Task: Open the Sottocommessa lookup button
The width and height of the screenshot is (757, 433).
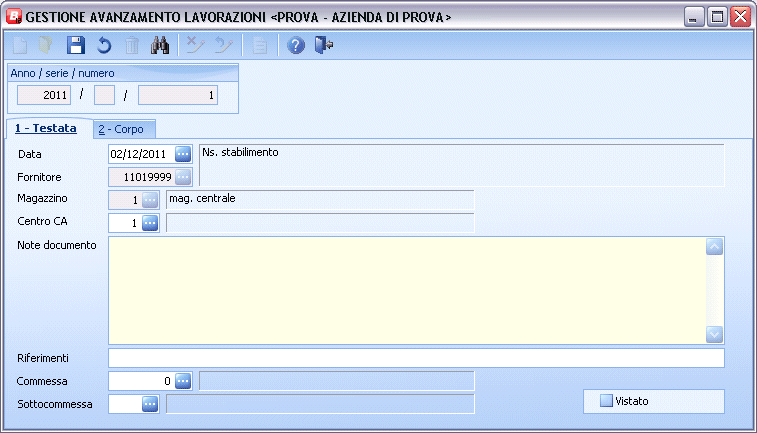Action: click(x=150, y=404)
